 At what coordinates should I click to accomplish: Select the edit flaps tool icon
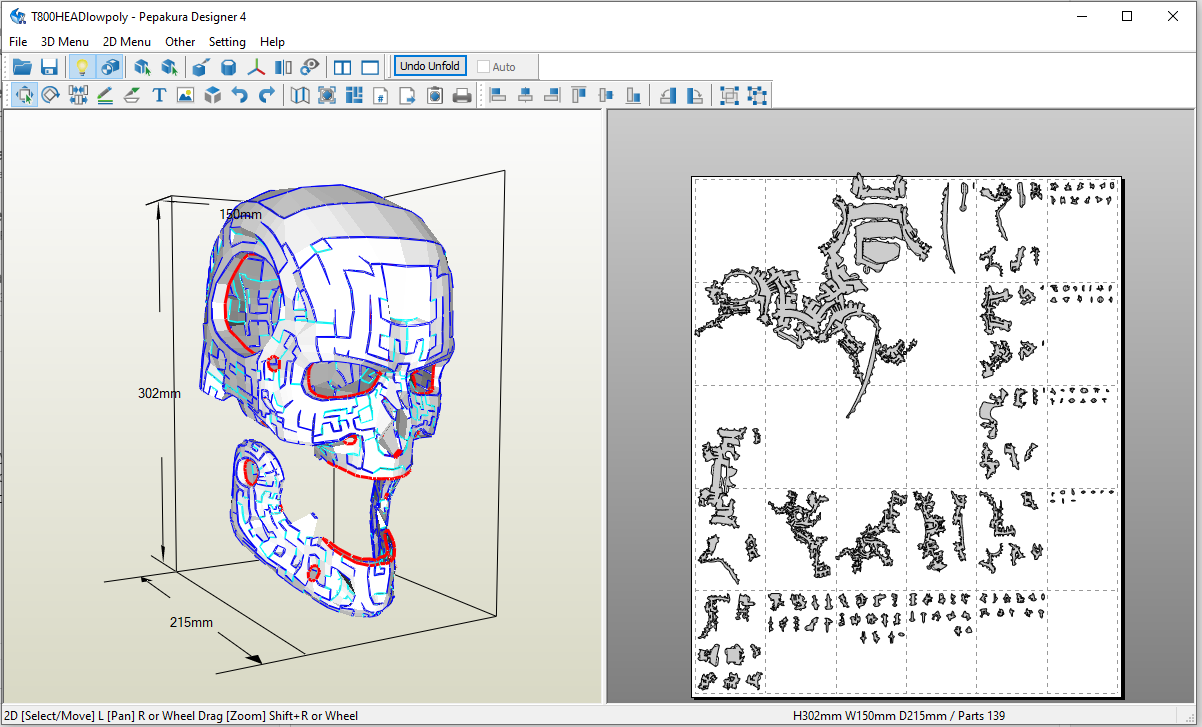click(x=132, y=95)
